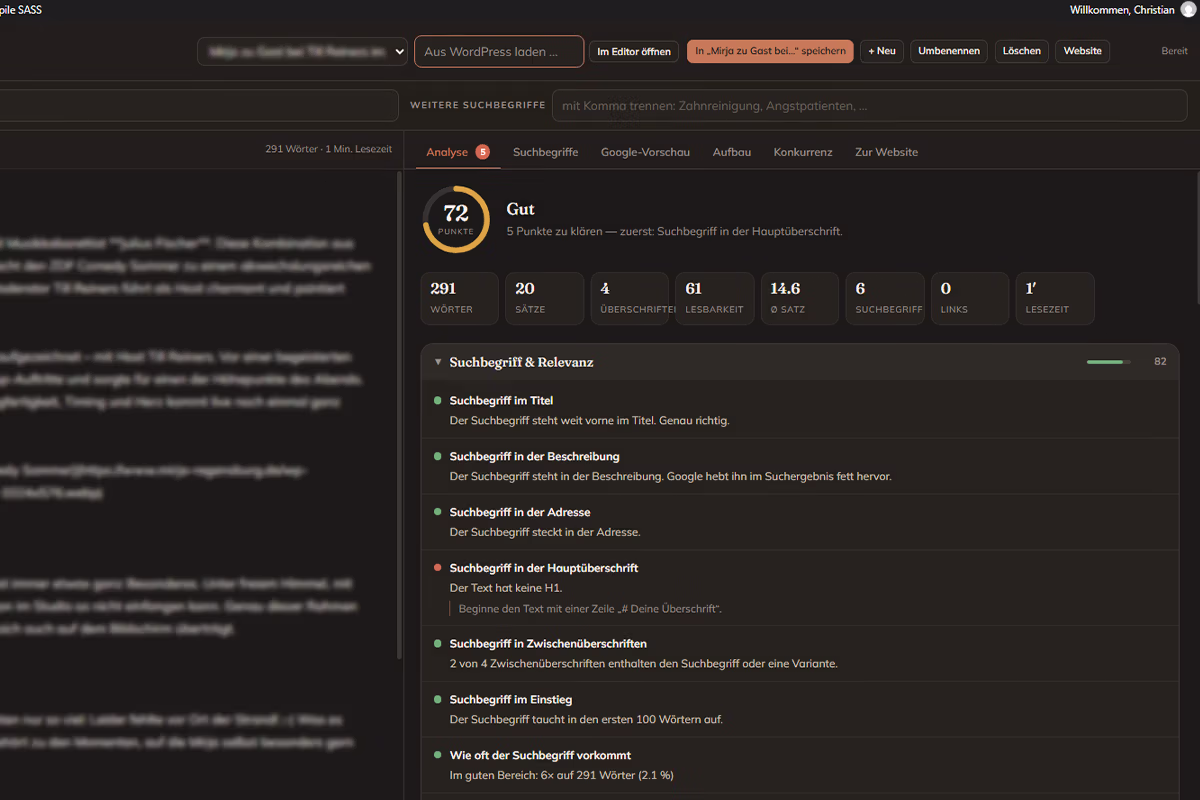Click the '14.6 Ø Satz' stat card
This screenshot has height=800, width=1200.
[x=800, y=298]
